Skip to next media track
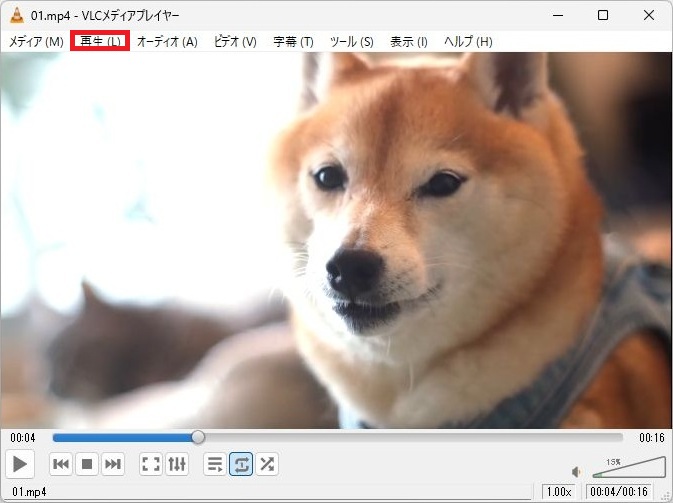The height and width of the screenshot is (503, 673). click(x=113, y=464)
